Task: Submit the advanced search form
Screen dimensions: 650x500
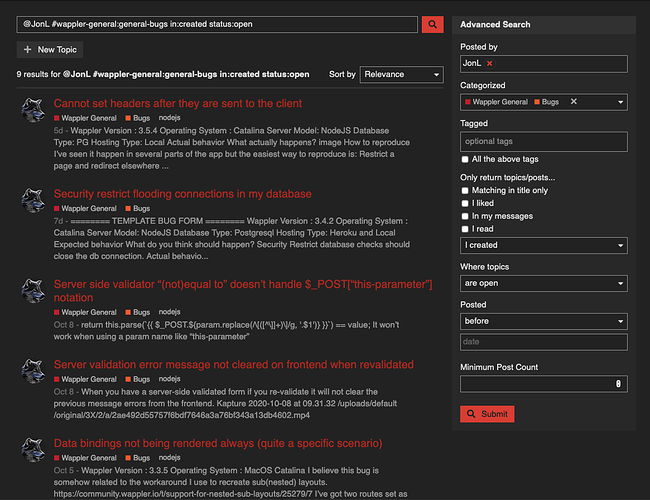Action: pos(487,414)
